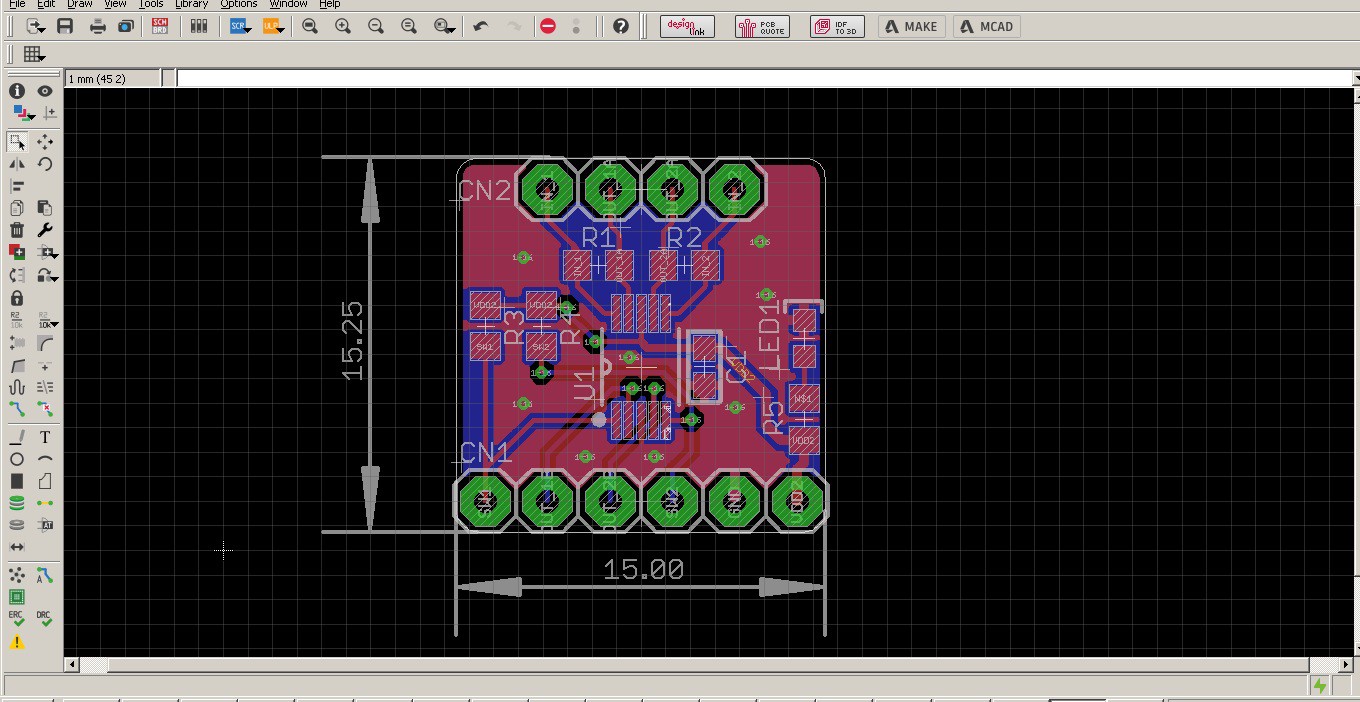Save the board with the floppy icon
Screen dimensions: 1360x702
pyautogui.click(x=65, y=27)
